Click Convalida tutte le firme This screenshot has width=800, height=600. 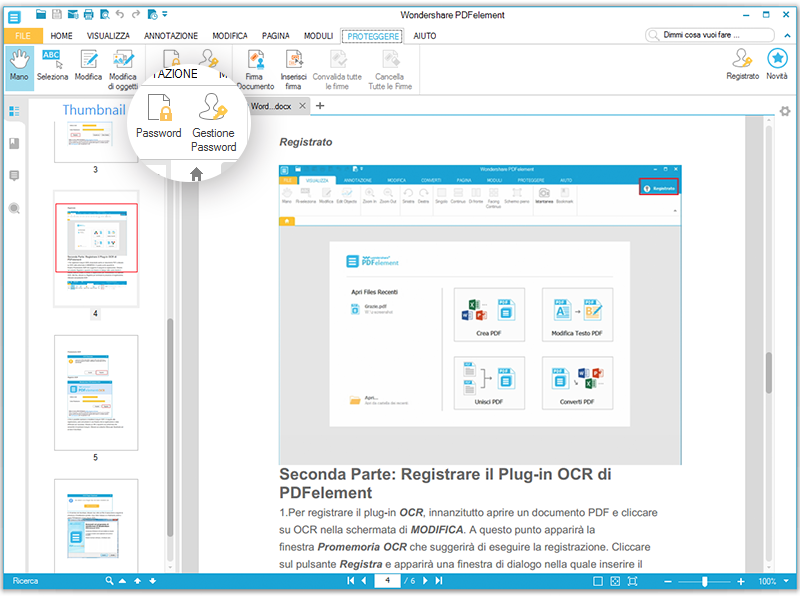[x=337, y=70]
